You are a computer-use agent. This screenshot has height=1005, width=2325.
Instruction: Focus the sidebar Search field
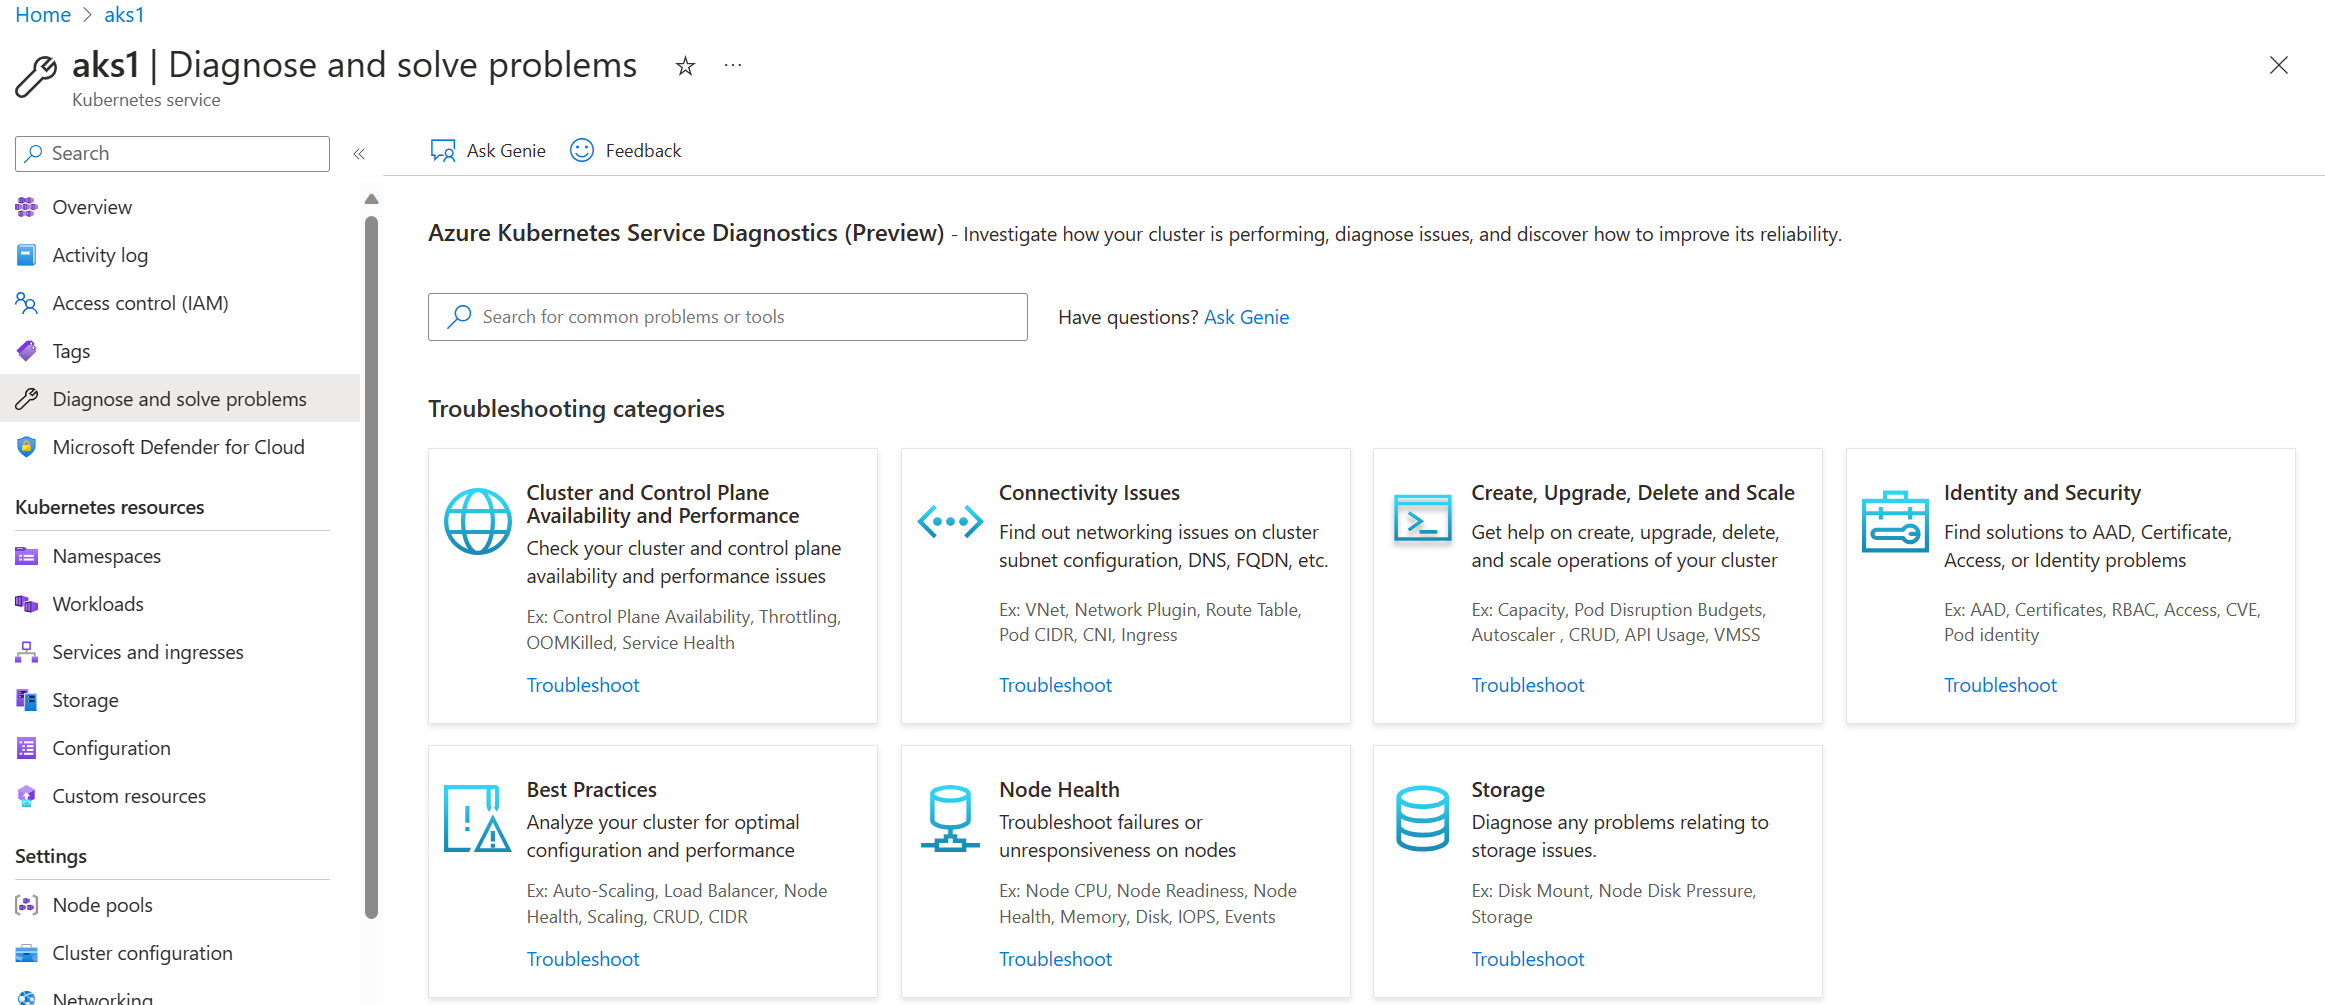click(x=172, y=154)
